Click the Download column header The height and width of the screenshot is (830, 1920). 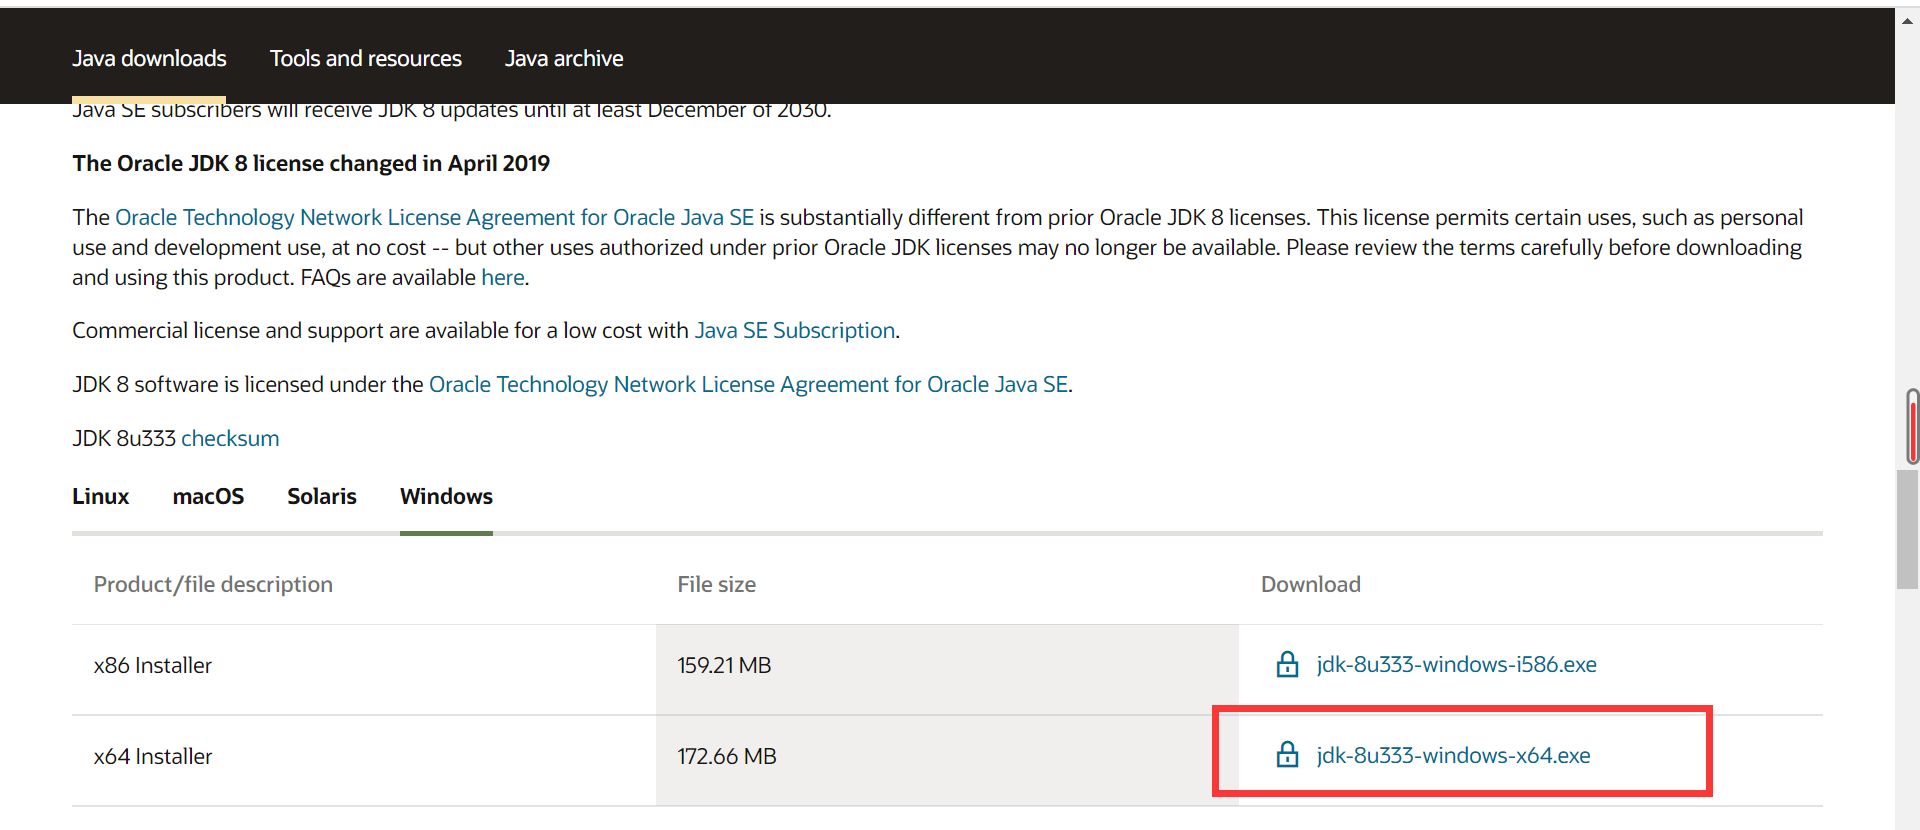[x=1310, y=585]
